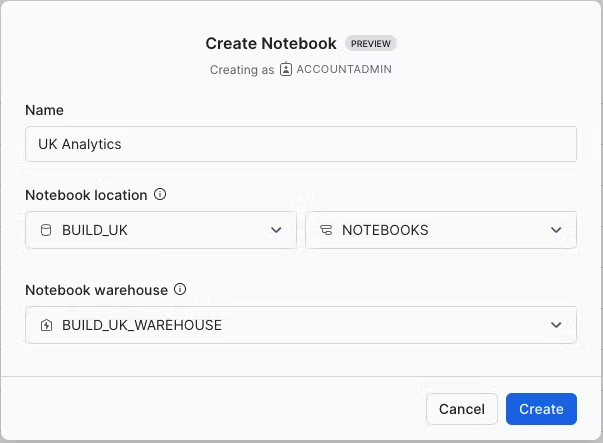Image resolution: width=603 pixels, height=443 pixels.
Task: Click the Notebook warehouse info icon
Action: point(181,290)
